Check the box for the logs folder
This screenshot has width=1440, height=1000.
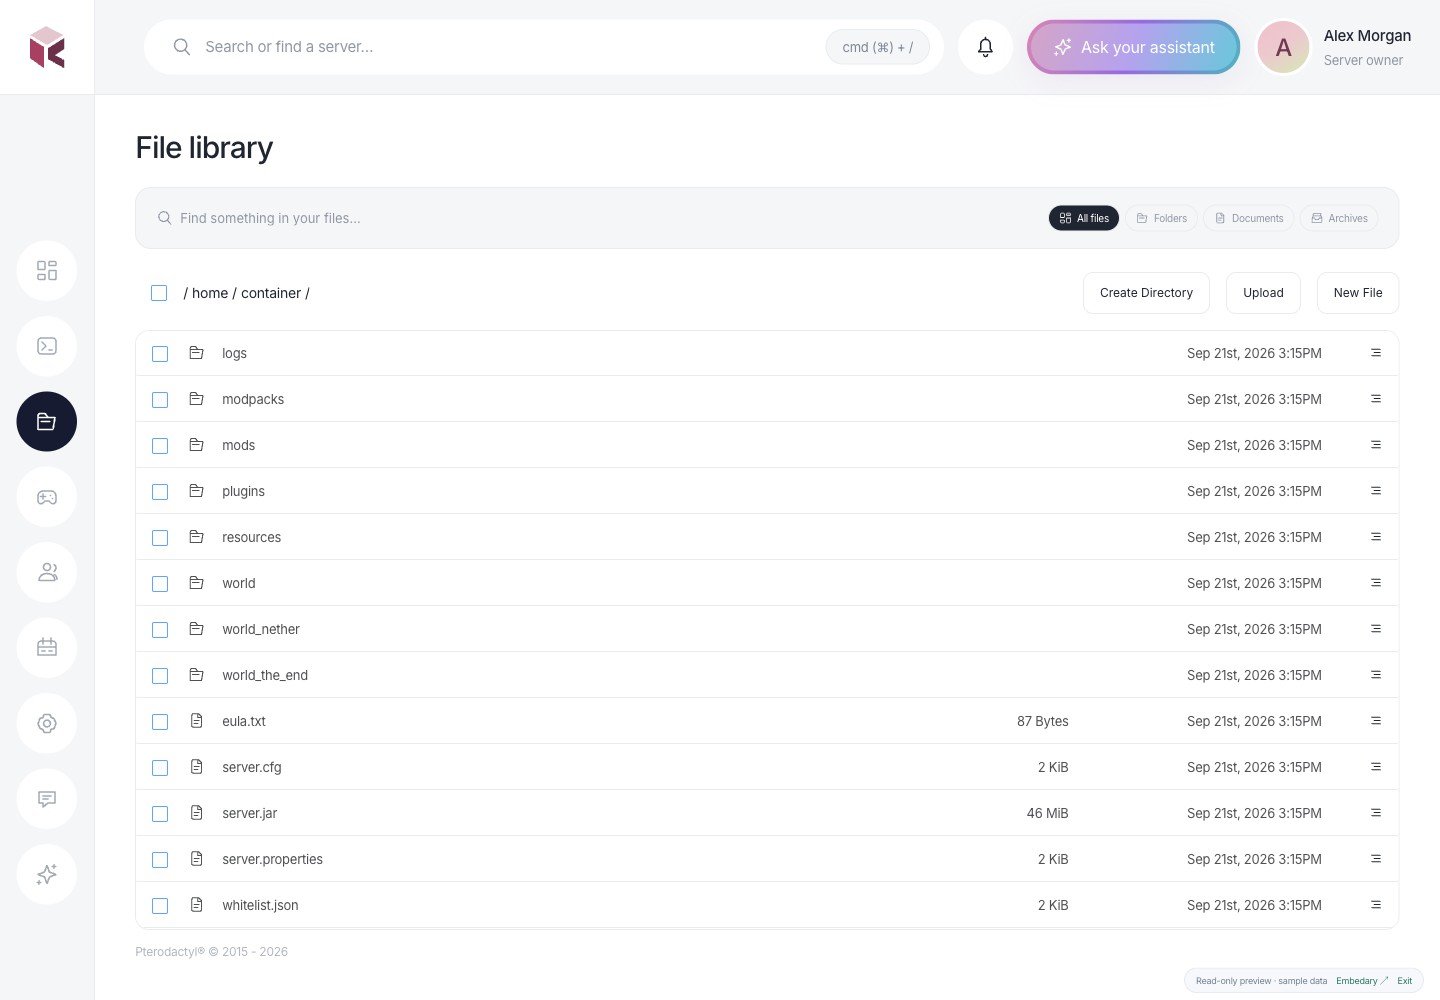pyautogui.click(x=160, y=354)
